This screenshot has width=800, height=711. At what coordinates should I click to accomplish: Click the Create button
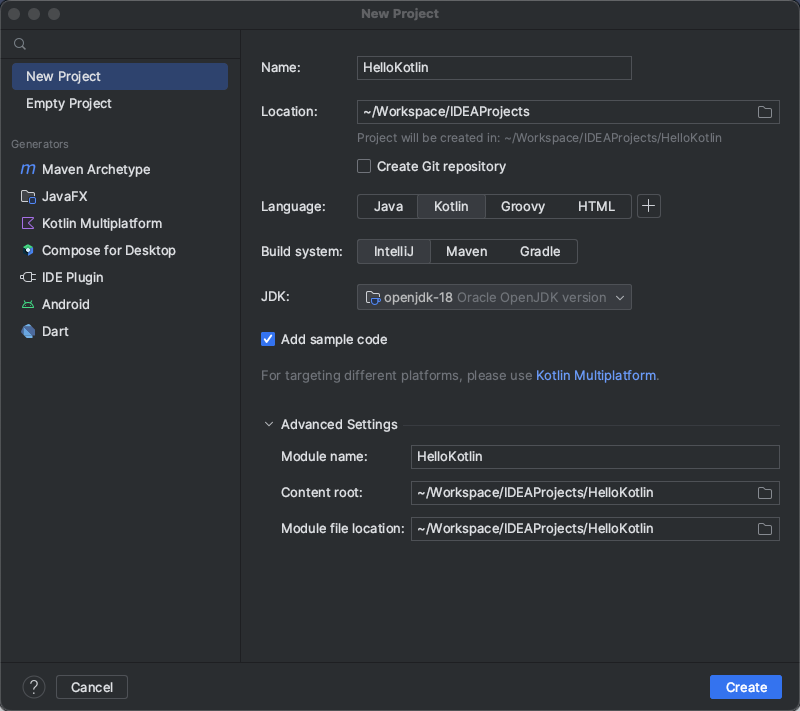click(x=746, y=687)
